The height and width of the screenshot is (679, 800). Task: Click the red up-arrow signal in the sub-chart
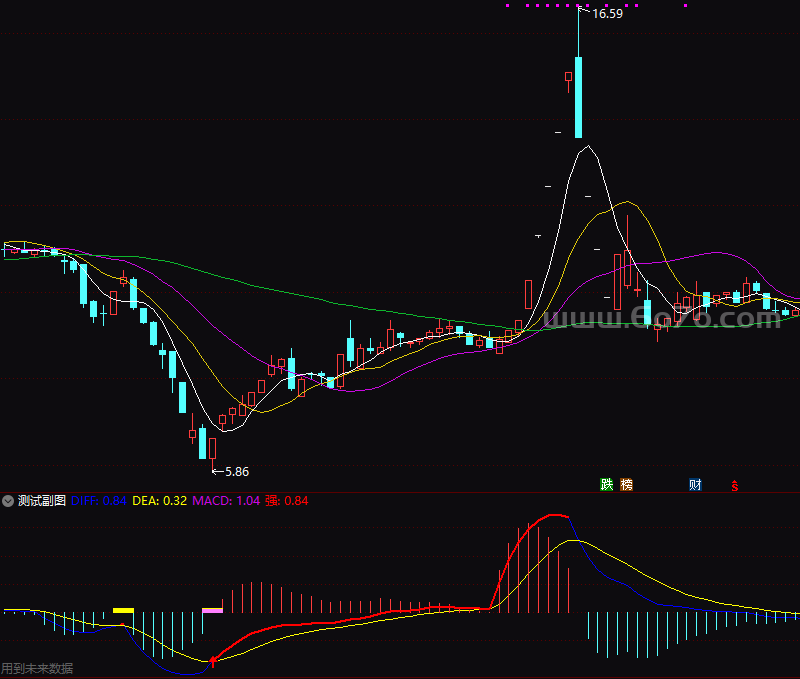click(213, 662)
